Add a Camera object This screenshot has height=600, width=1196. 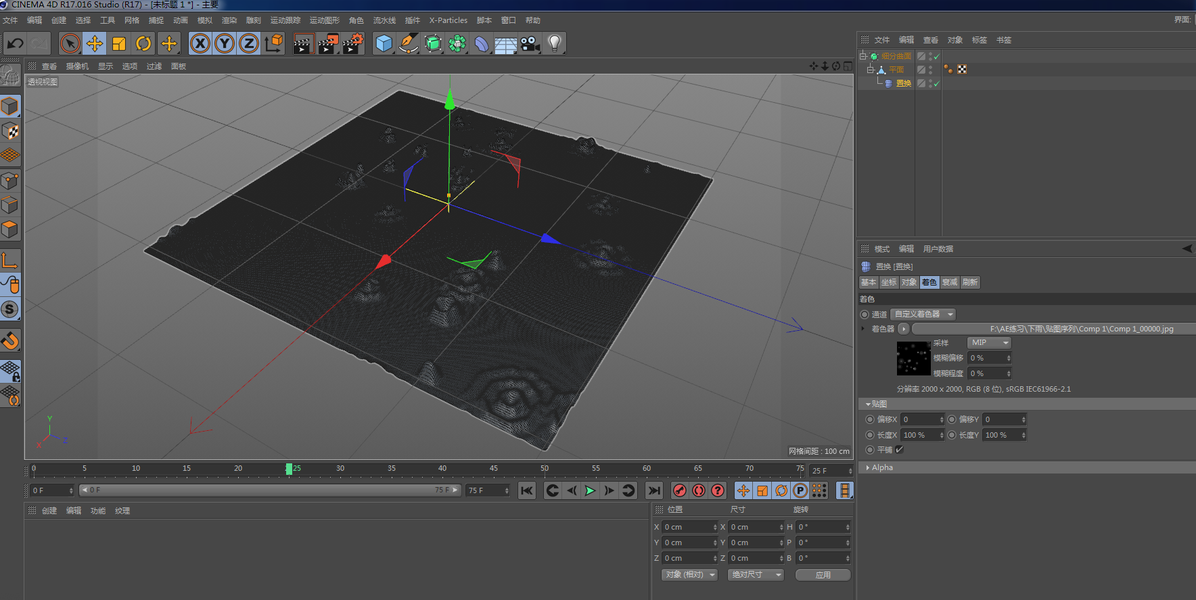coord(530,43)
